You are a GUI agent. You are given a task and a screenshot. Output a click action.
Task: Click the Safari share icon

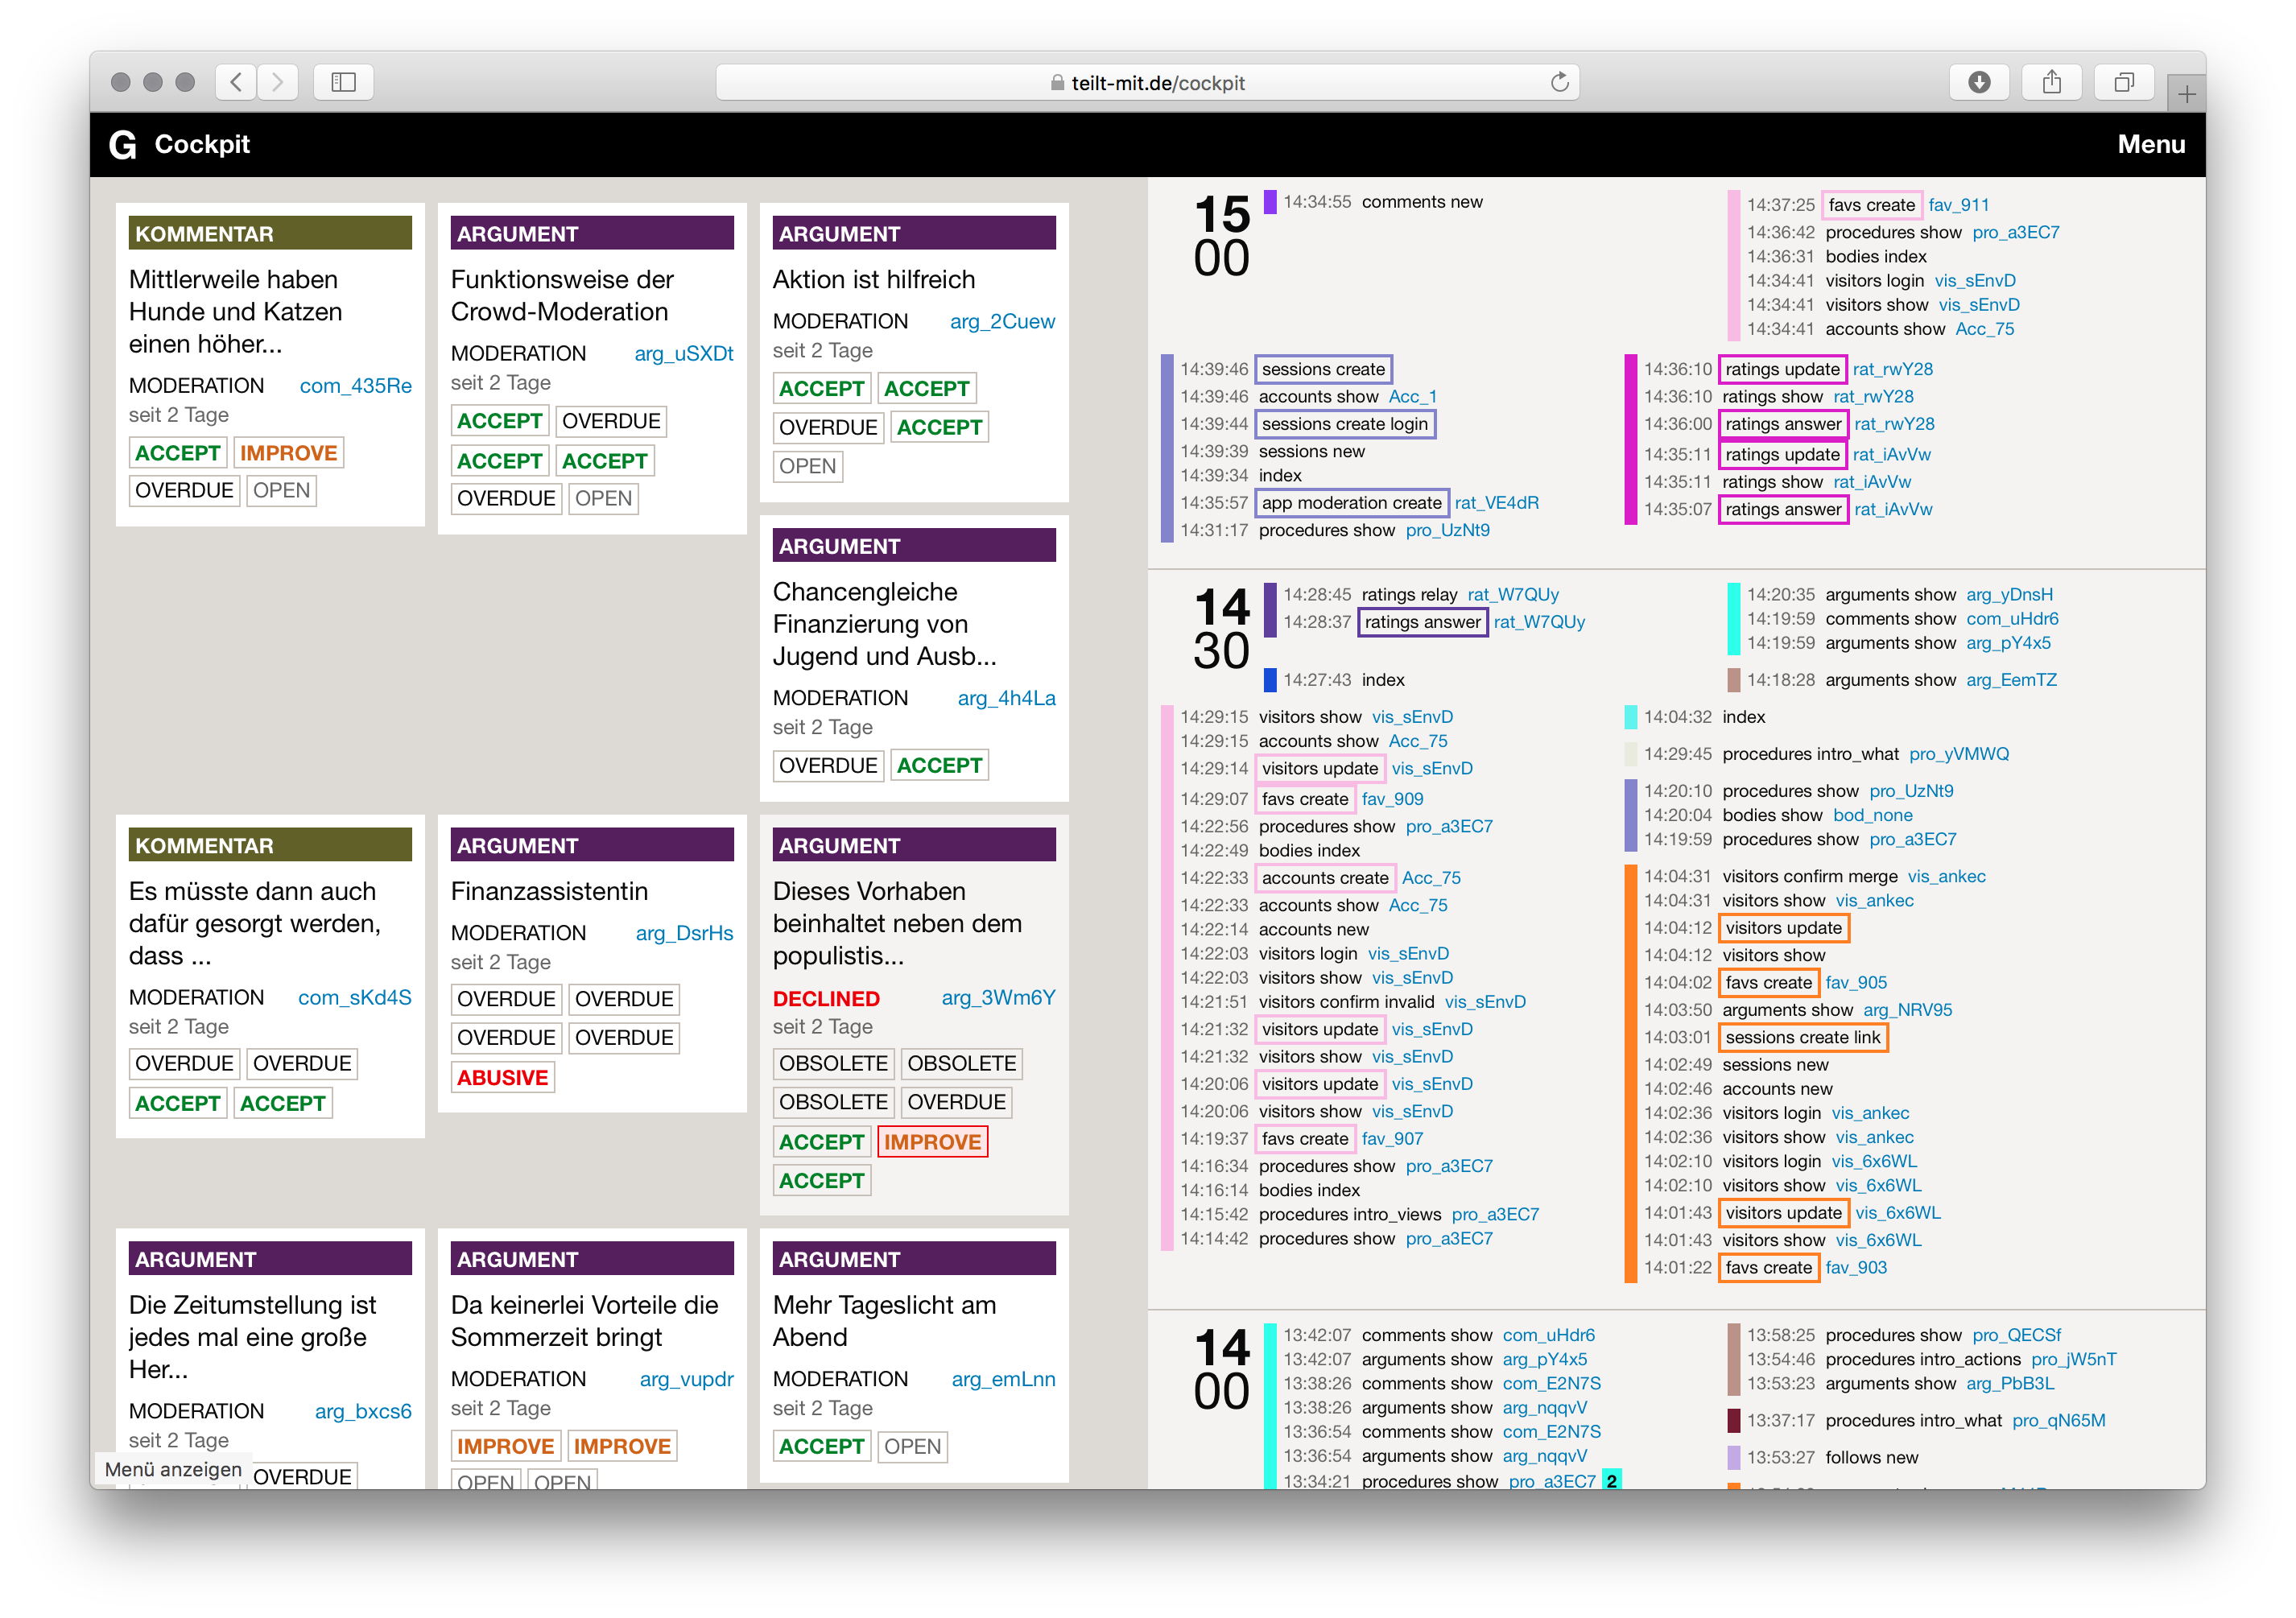(2051, 82)
